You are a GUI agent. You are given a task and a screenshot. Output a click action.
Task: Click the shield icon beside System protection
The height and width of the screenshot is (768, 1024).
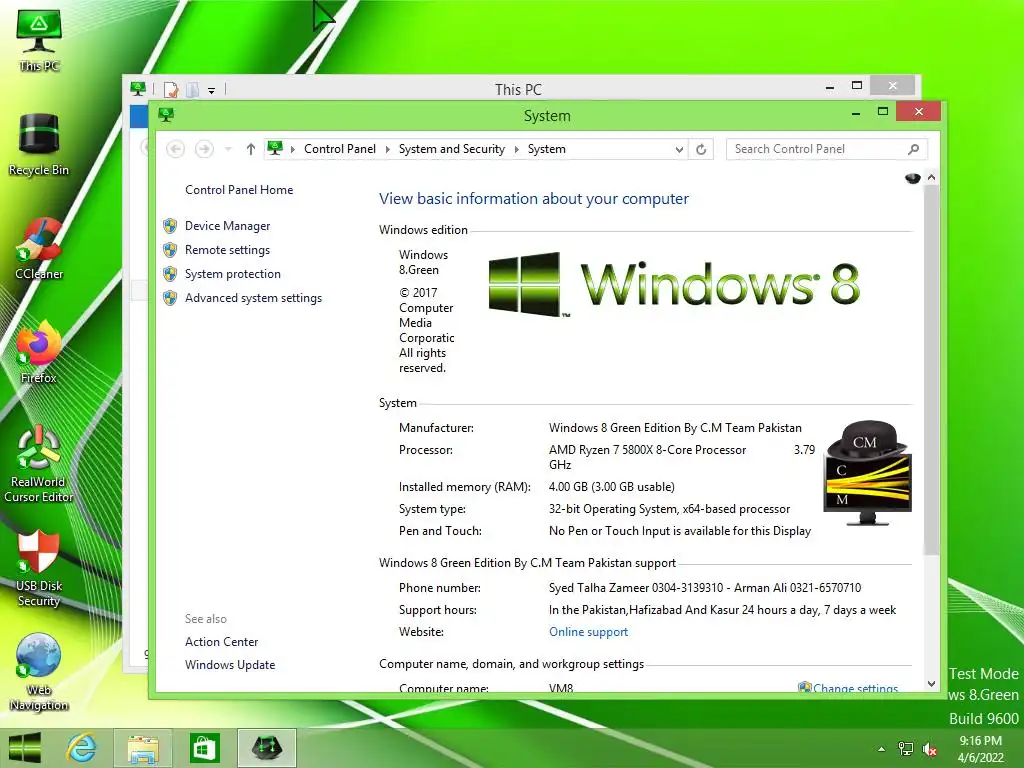tap(170, 274)
